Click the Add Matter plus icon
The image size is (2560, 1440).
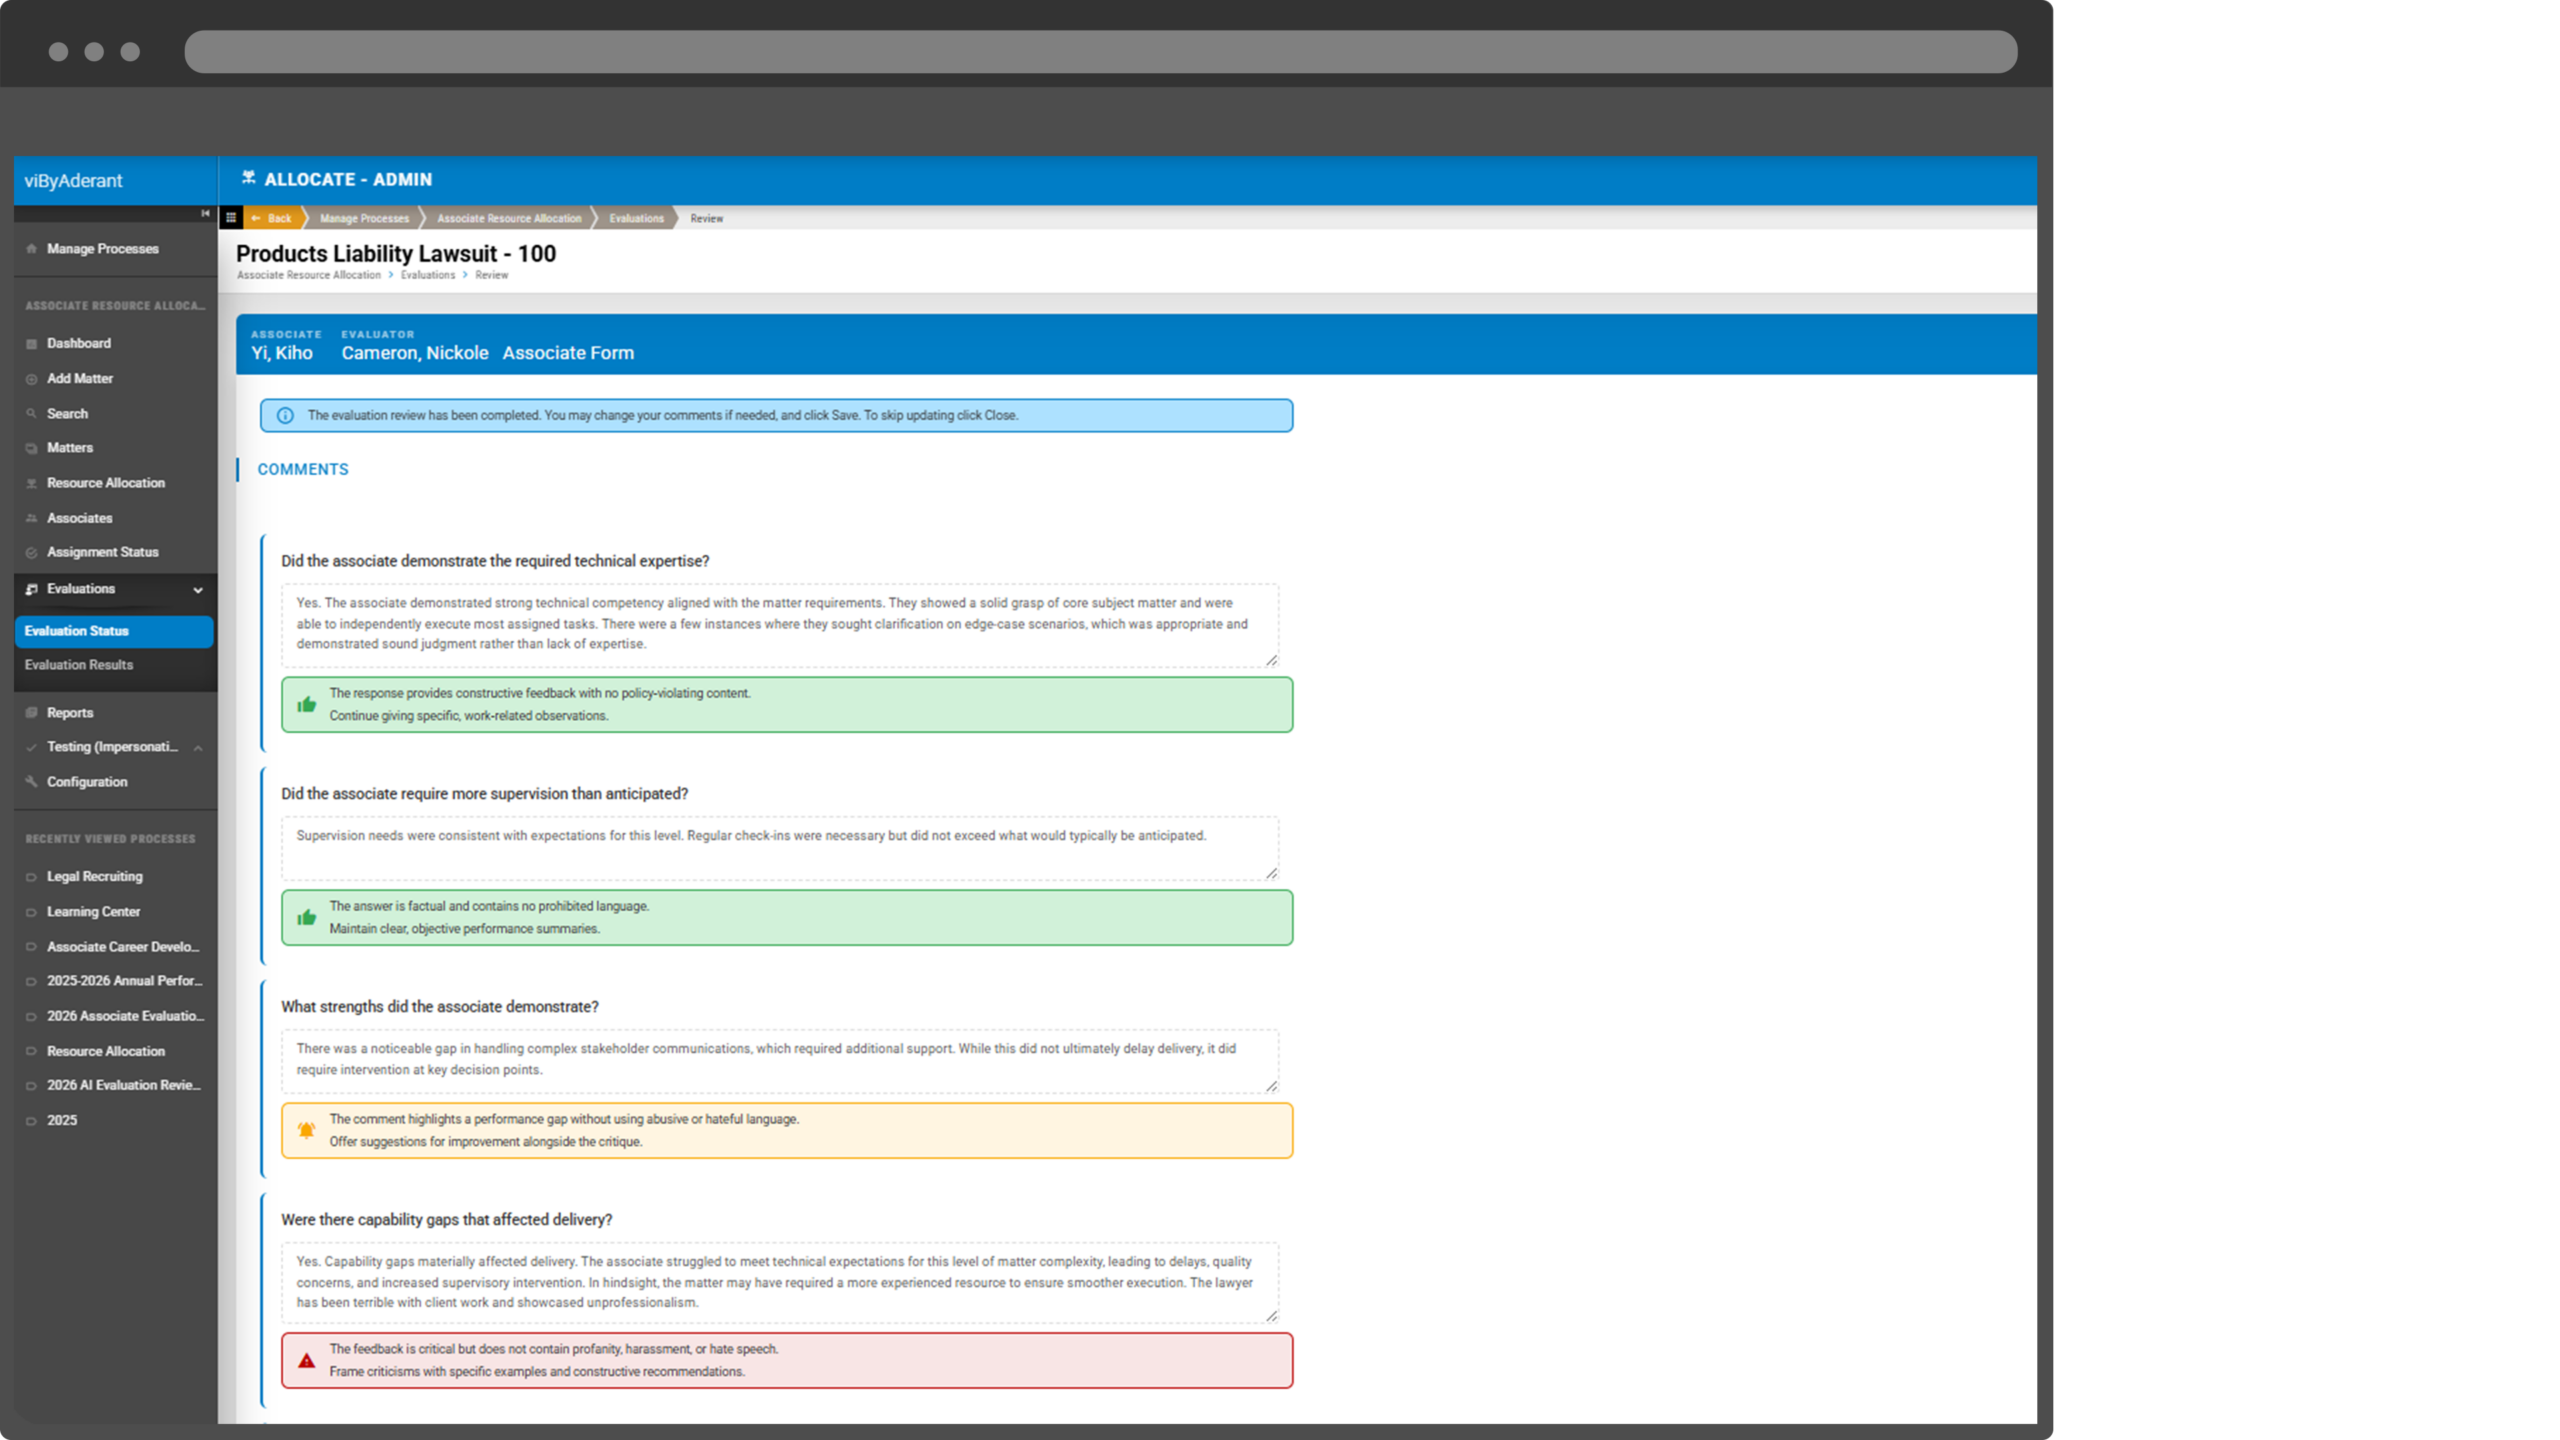(x=31, y=379)
